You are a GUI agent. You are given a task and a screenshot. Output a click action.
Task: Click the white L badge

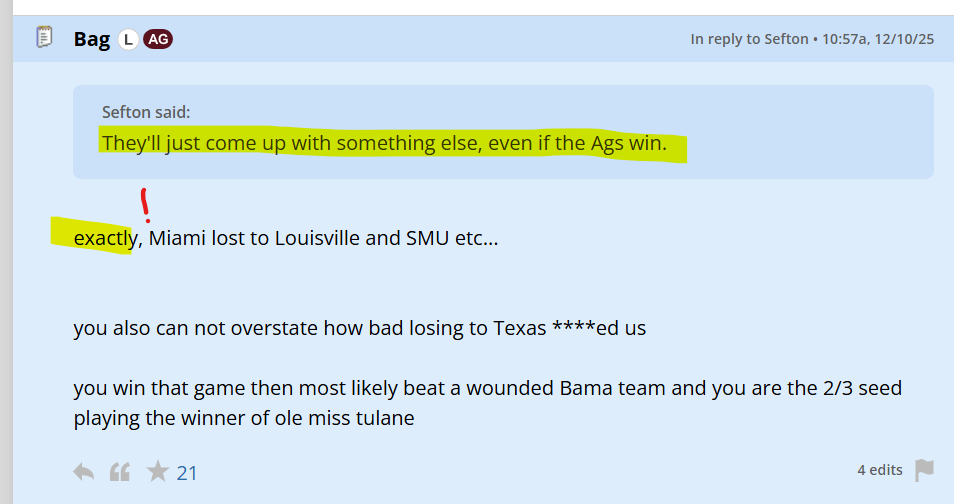(128, 40)
